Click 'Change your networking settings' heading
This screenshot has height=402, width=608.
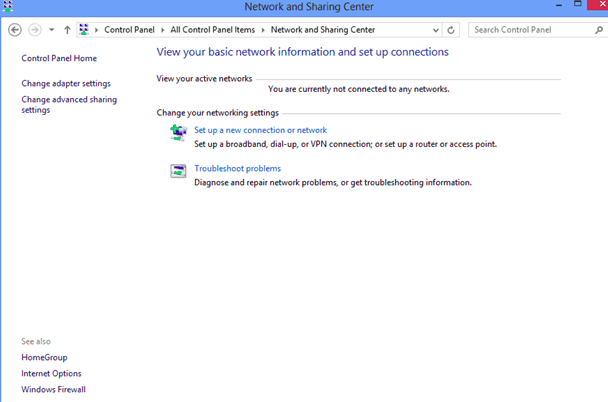(x=218, y=113)
